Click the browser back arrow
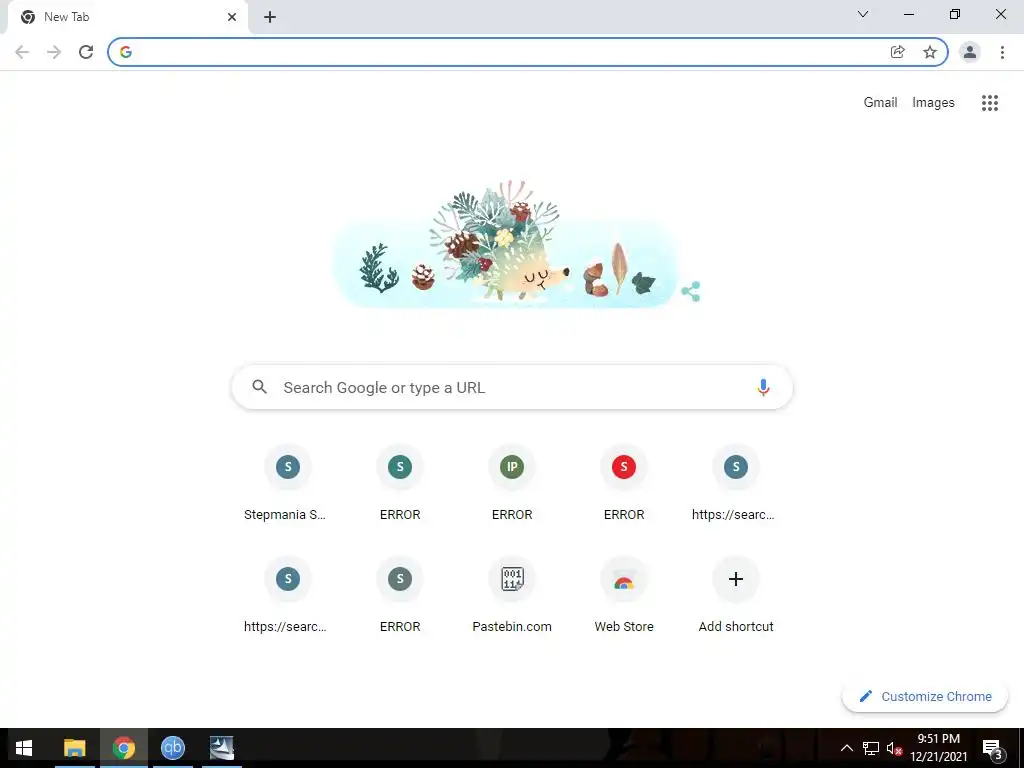1024x768 pixels. pyautogui.click(x=22, y=52)
